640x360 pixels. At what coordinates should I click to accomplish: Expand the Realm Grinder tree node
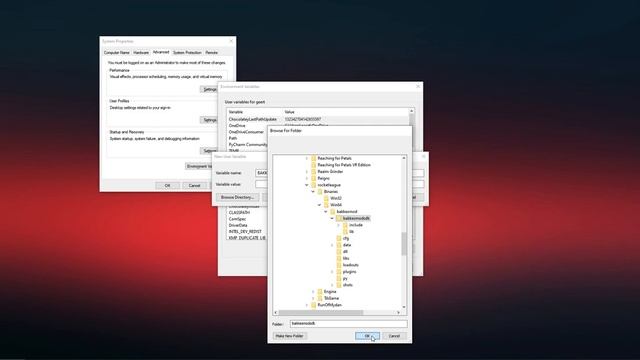point(307,171)
